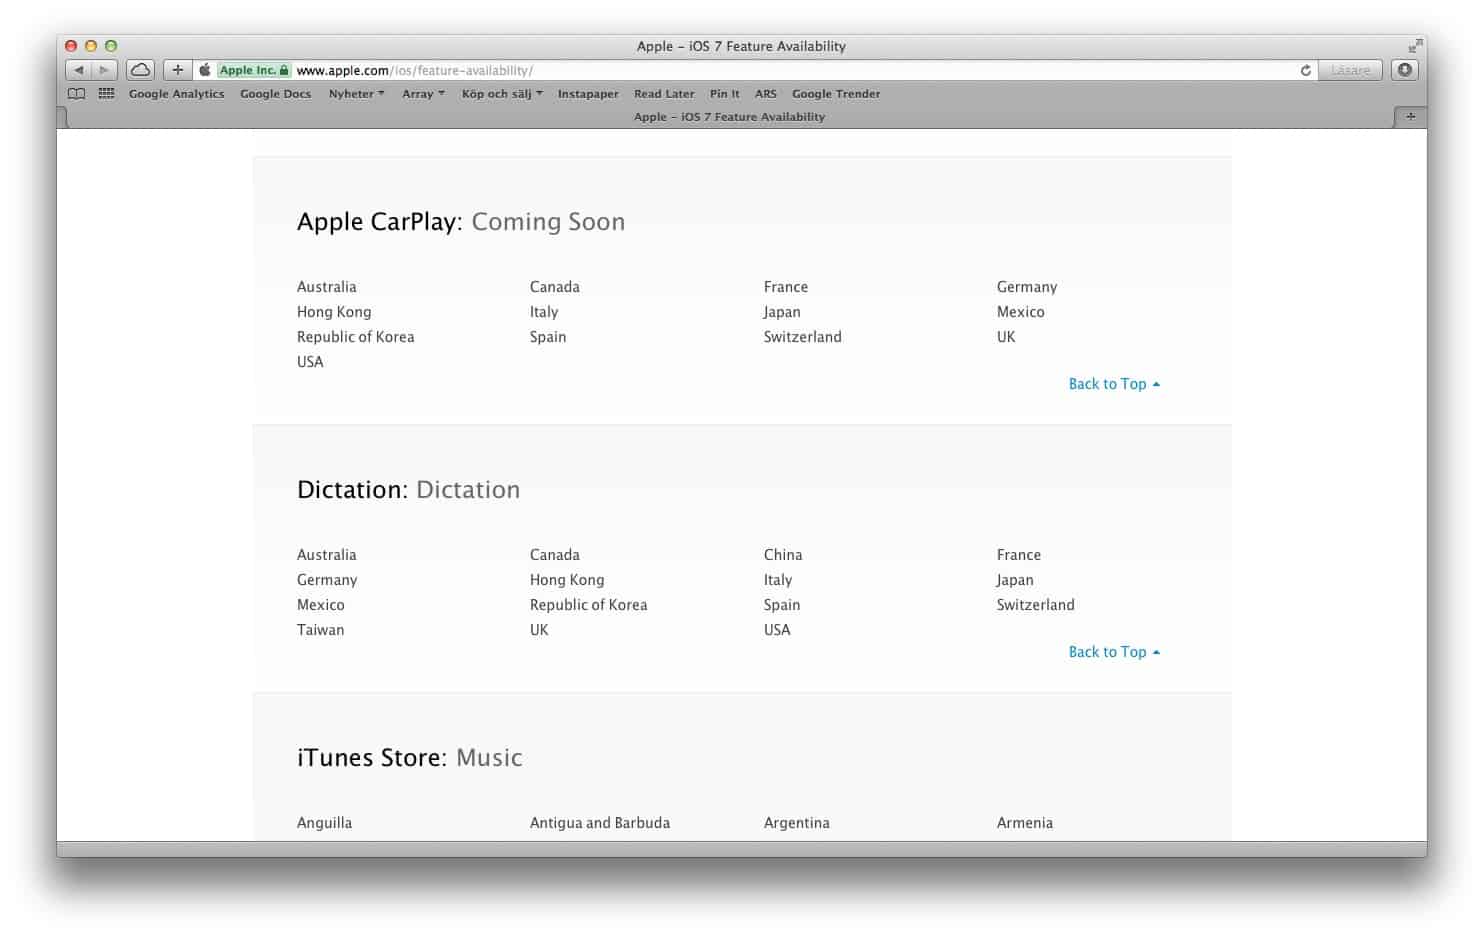The width and height of the screenshot is (1484, 936).
Task: Click the iTunes Store: Music heading
Action: (x=409, y=758)
